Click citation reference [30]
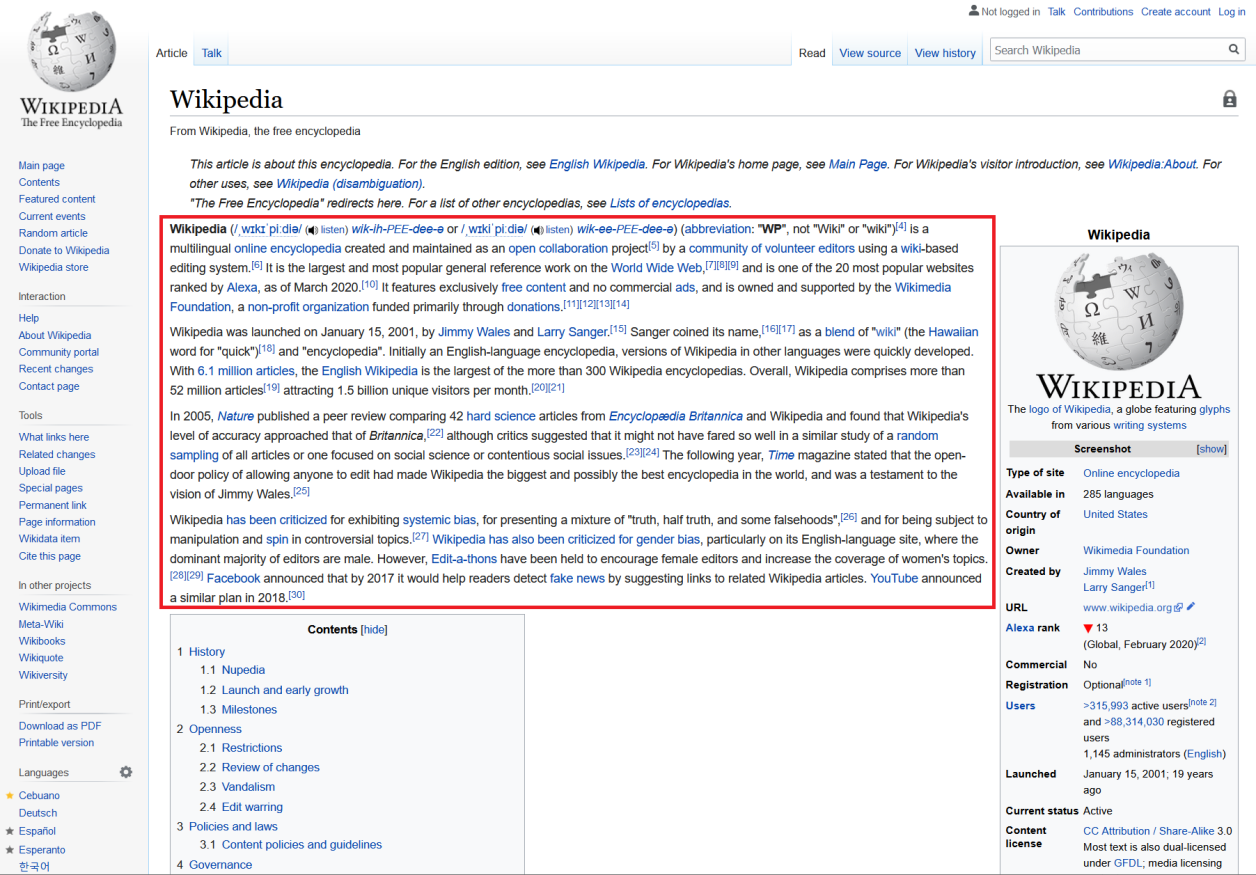Viewport: 1256px width, 875px height. point(296,595)
